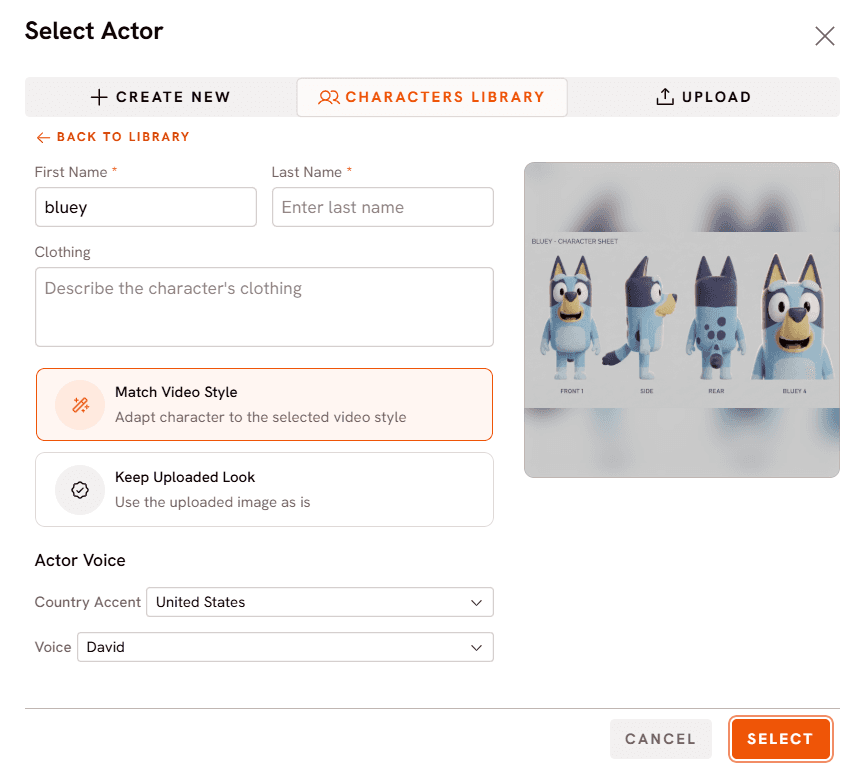Click the checkmark badge icon for Keep Uploaded Look
Viewport: 861px width, 768px height.
pyautogui.click(x=80, y=490)
